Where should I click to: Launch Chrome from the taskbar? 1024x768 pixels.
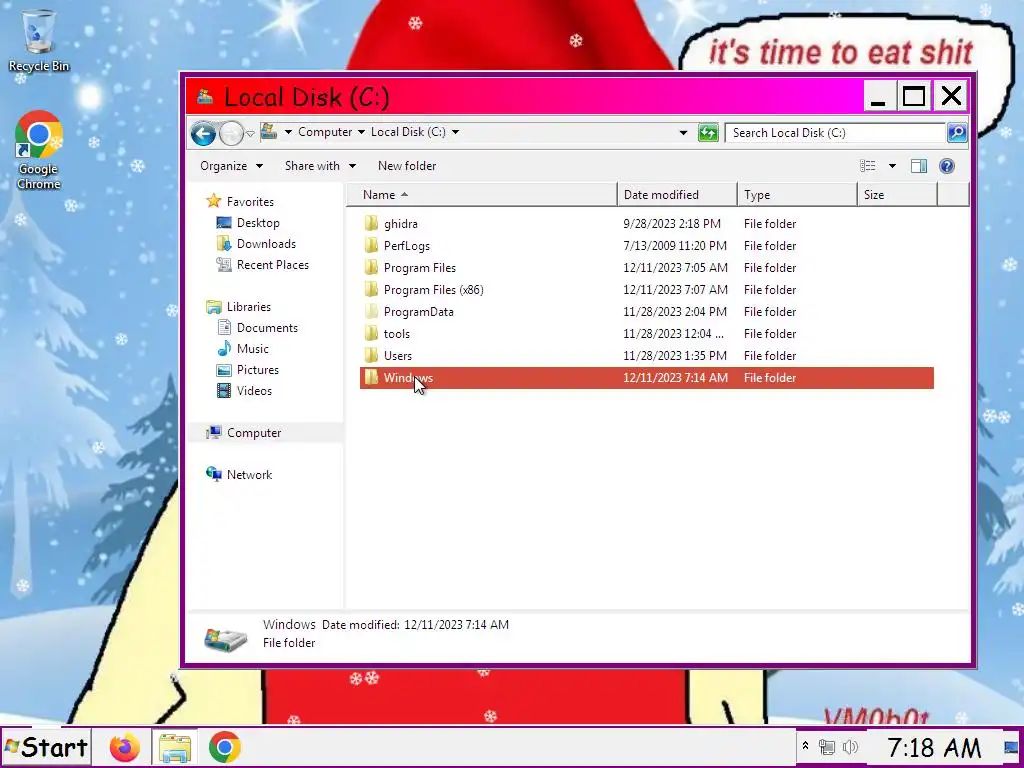point(225,747)
